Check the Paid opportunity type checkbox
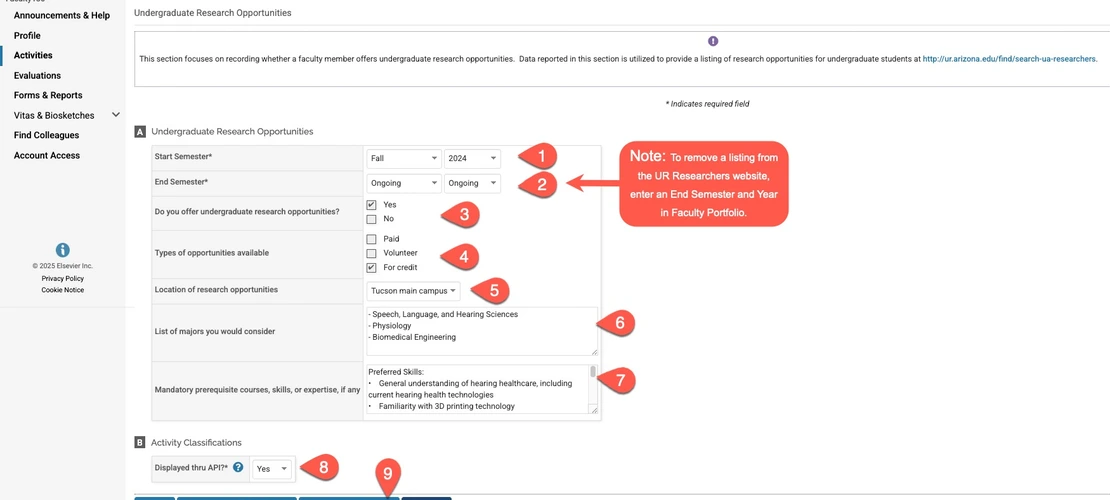Viewport: 1110px width, 500px height. click(371, 239)
